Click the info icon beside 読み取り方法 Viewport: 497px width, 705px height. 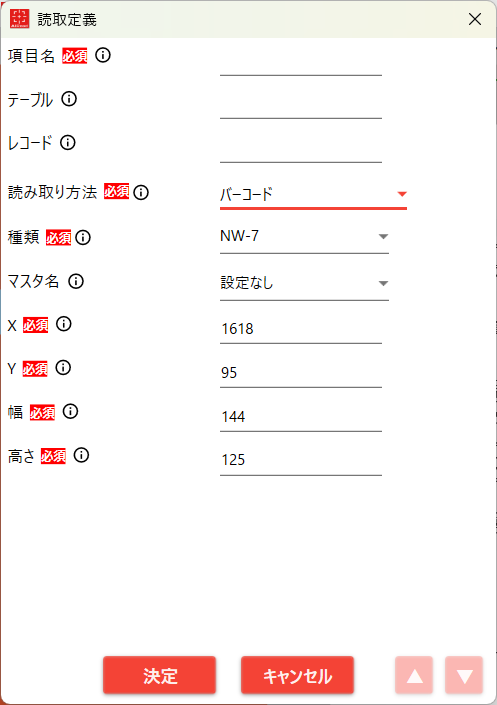point(141,192)
